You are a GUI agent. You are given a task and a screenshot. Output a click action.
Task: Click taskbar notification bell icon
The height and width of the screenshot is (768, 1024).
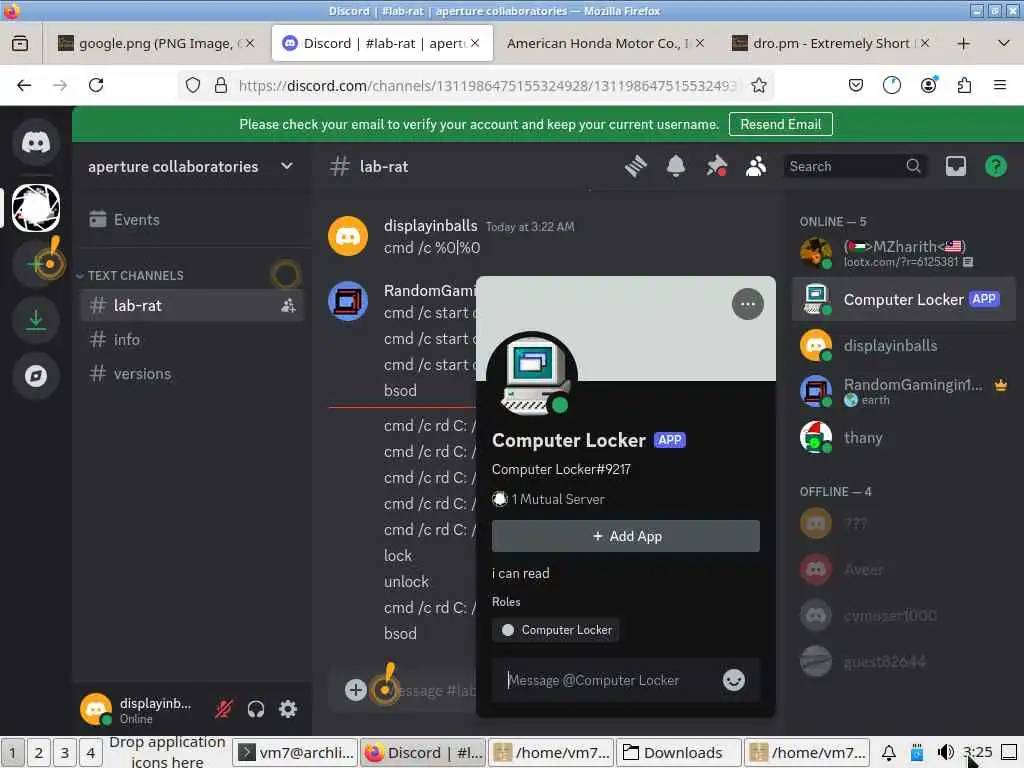[888, 752]
